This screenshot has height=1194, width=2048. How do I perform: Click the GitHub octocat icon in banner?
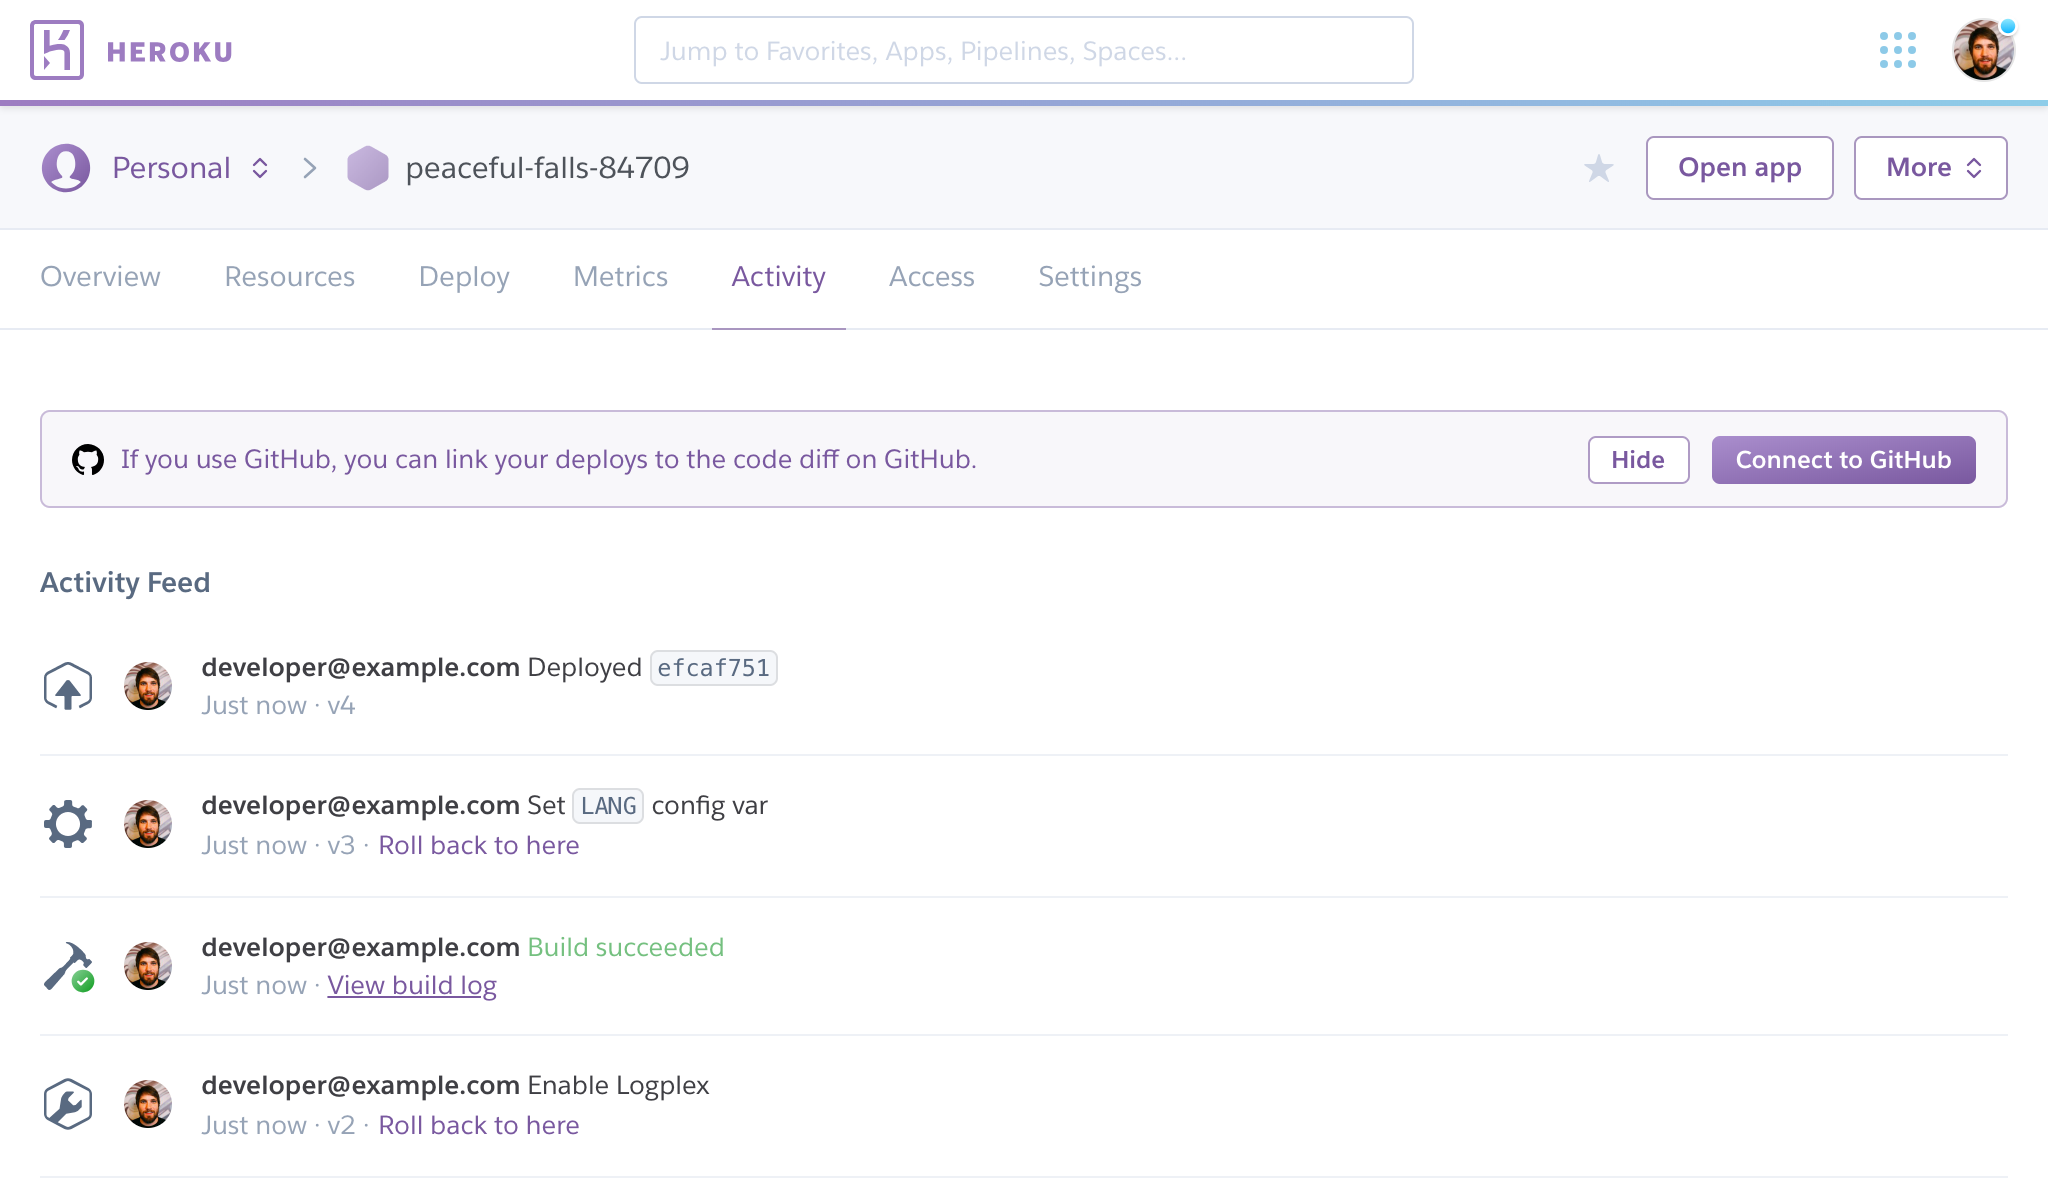point(90,459)
